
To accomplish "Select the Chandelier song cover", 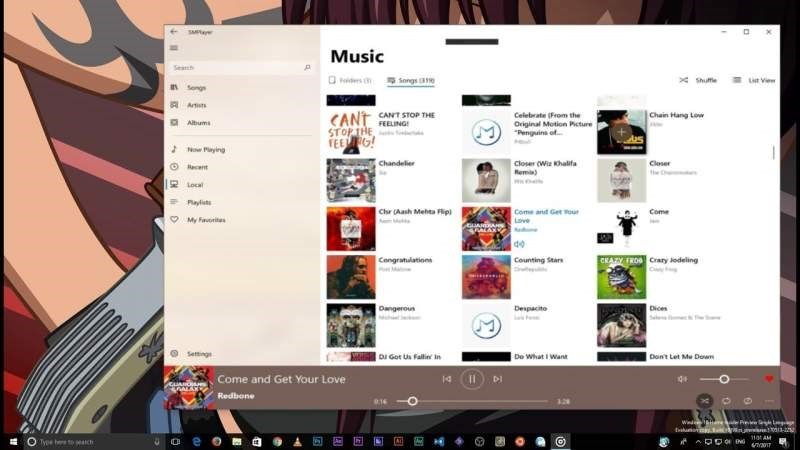I will point(351,181).
